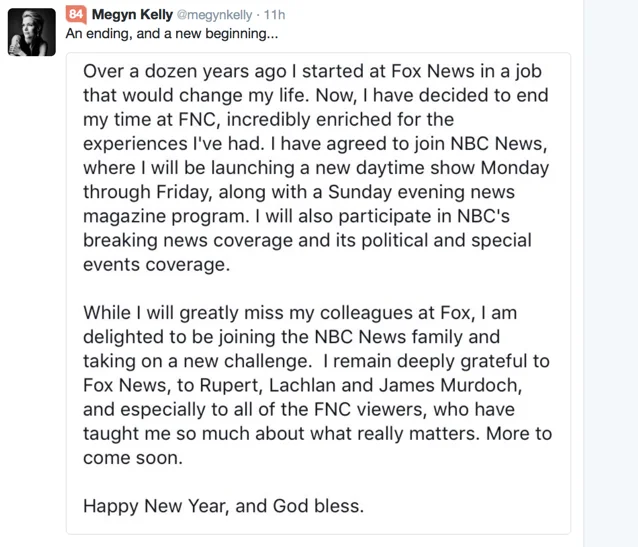
Task: Open the embedded statement image card
Action: [x=318, y=290]
